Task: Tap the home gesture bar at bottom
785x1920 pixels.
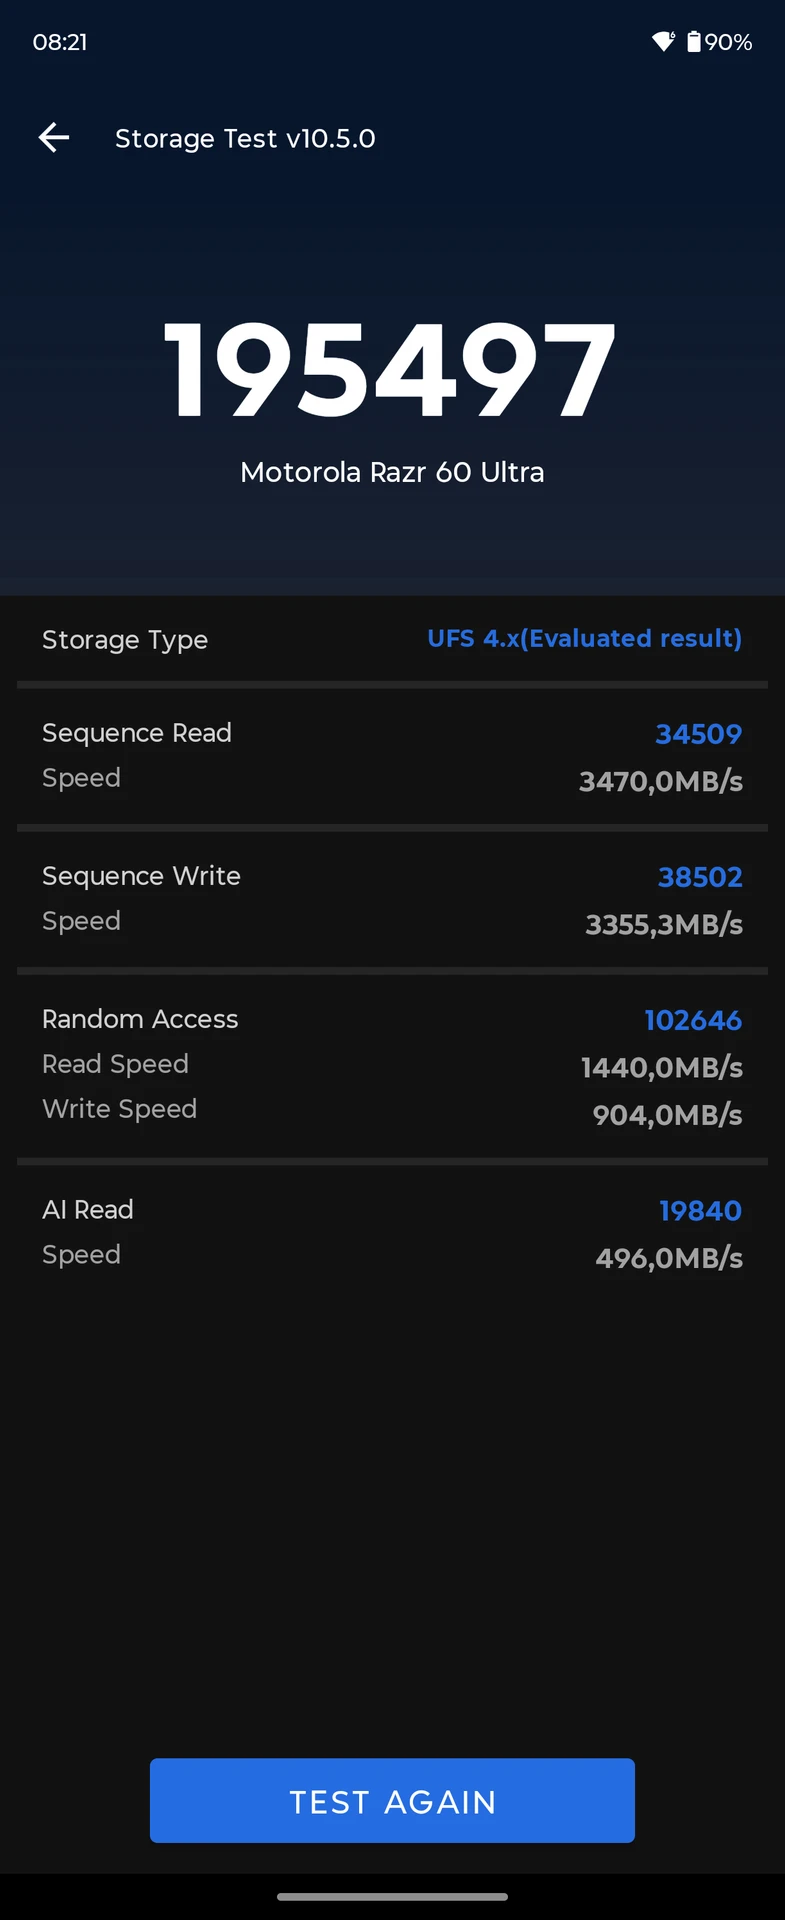Action: (x=392, y=1896)
